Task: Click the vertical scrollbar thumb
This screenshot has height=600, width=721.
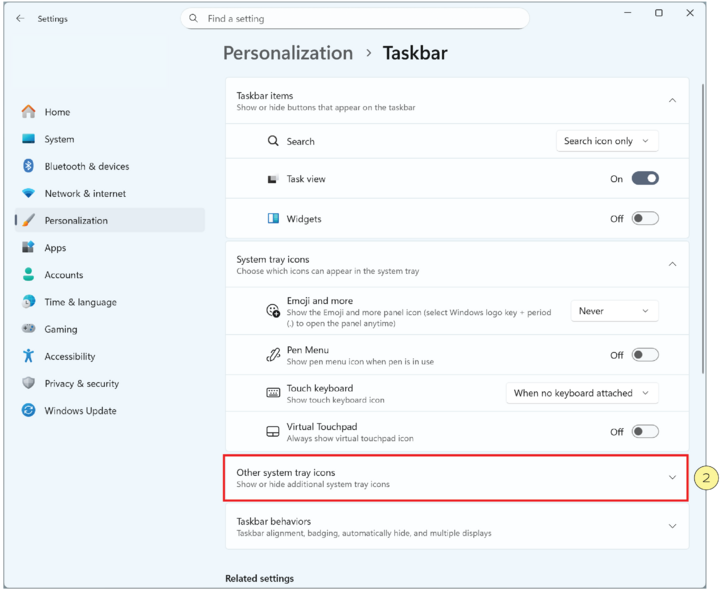Action: tap(703, 229)
